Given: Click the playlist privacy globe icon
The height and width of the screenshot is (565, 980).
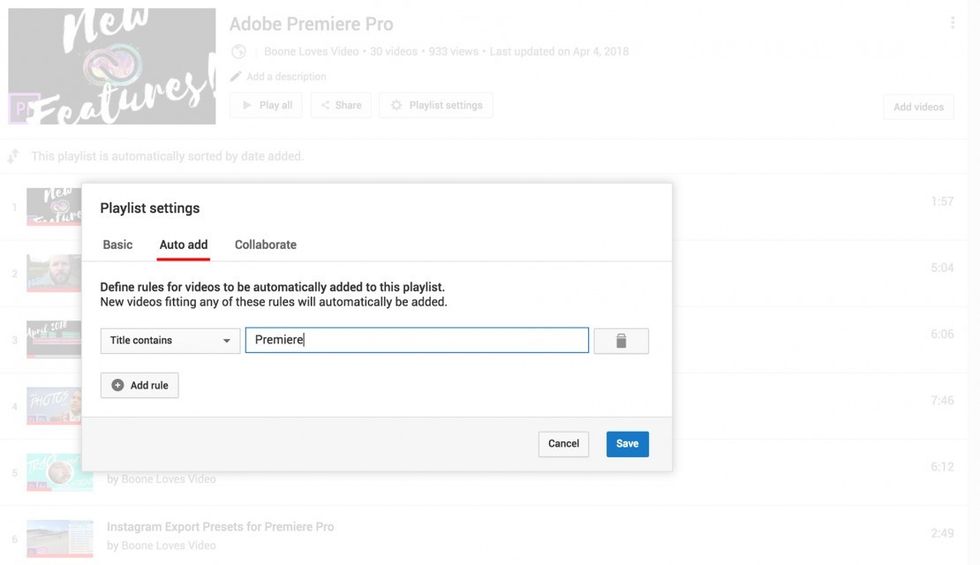Looking at the screenshot, I should point(238,52).
